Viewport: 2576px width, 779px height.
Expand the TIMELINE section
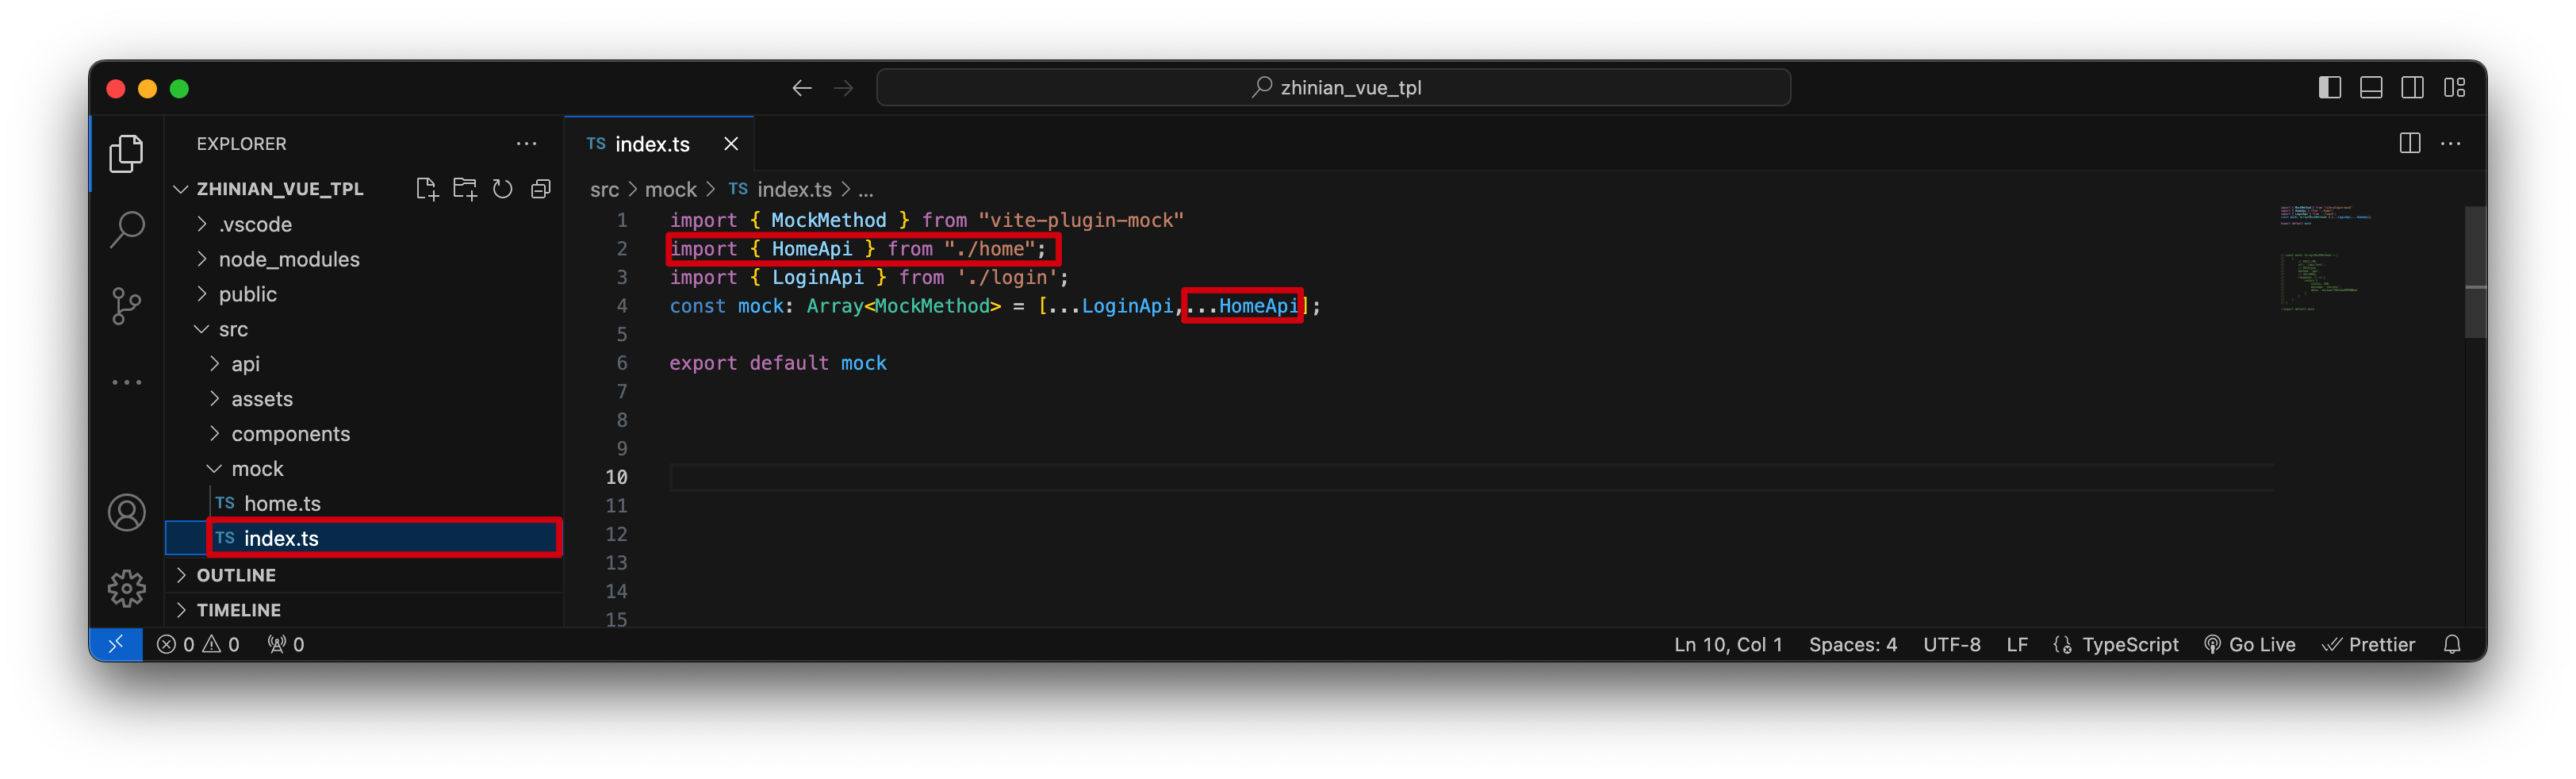366,610
